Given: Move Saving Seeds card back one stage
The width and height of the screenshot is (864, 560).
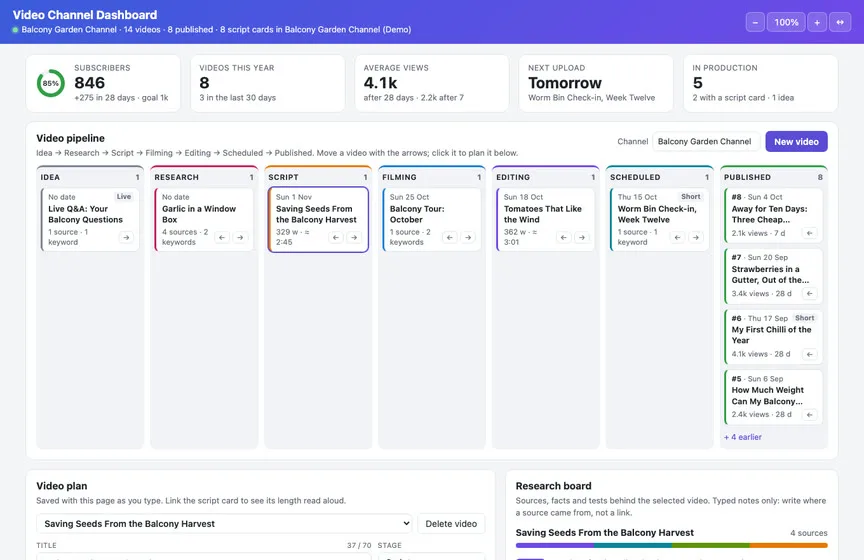Looking at the screenshot, I should pyautogui.click(x=336, y=238).
